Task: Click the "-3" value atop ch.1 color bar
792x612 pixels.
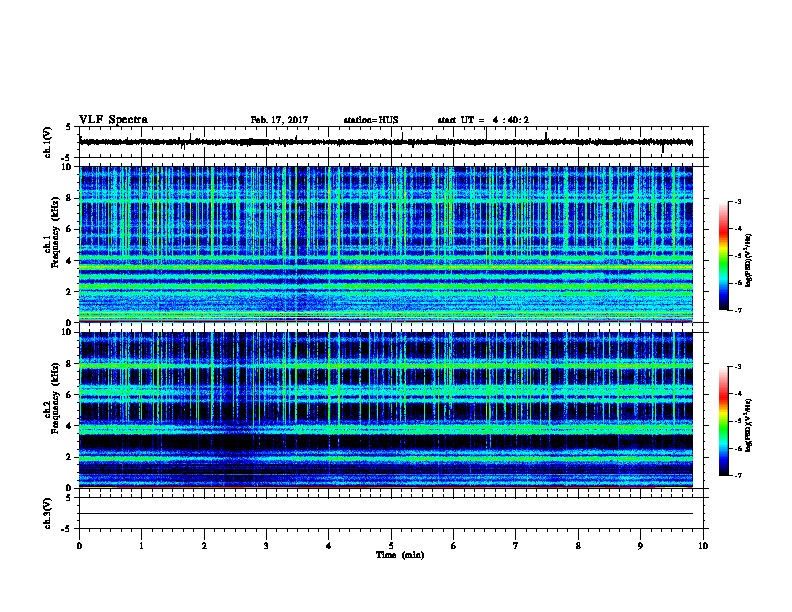Action: pyautogui.click(x=737, y=202)
